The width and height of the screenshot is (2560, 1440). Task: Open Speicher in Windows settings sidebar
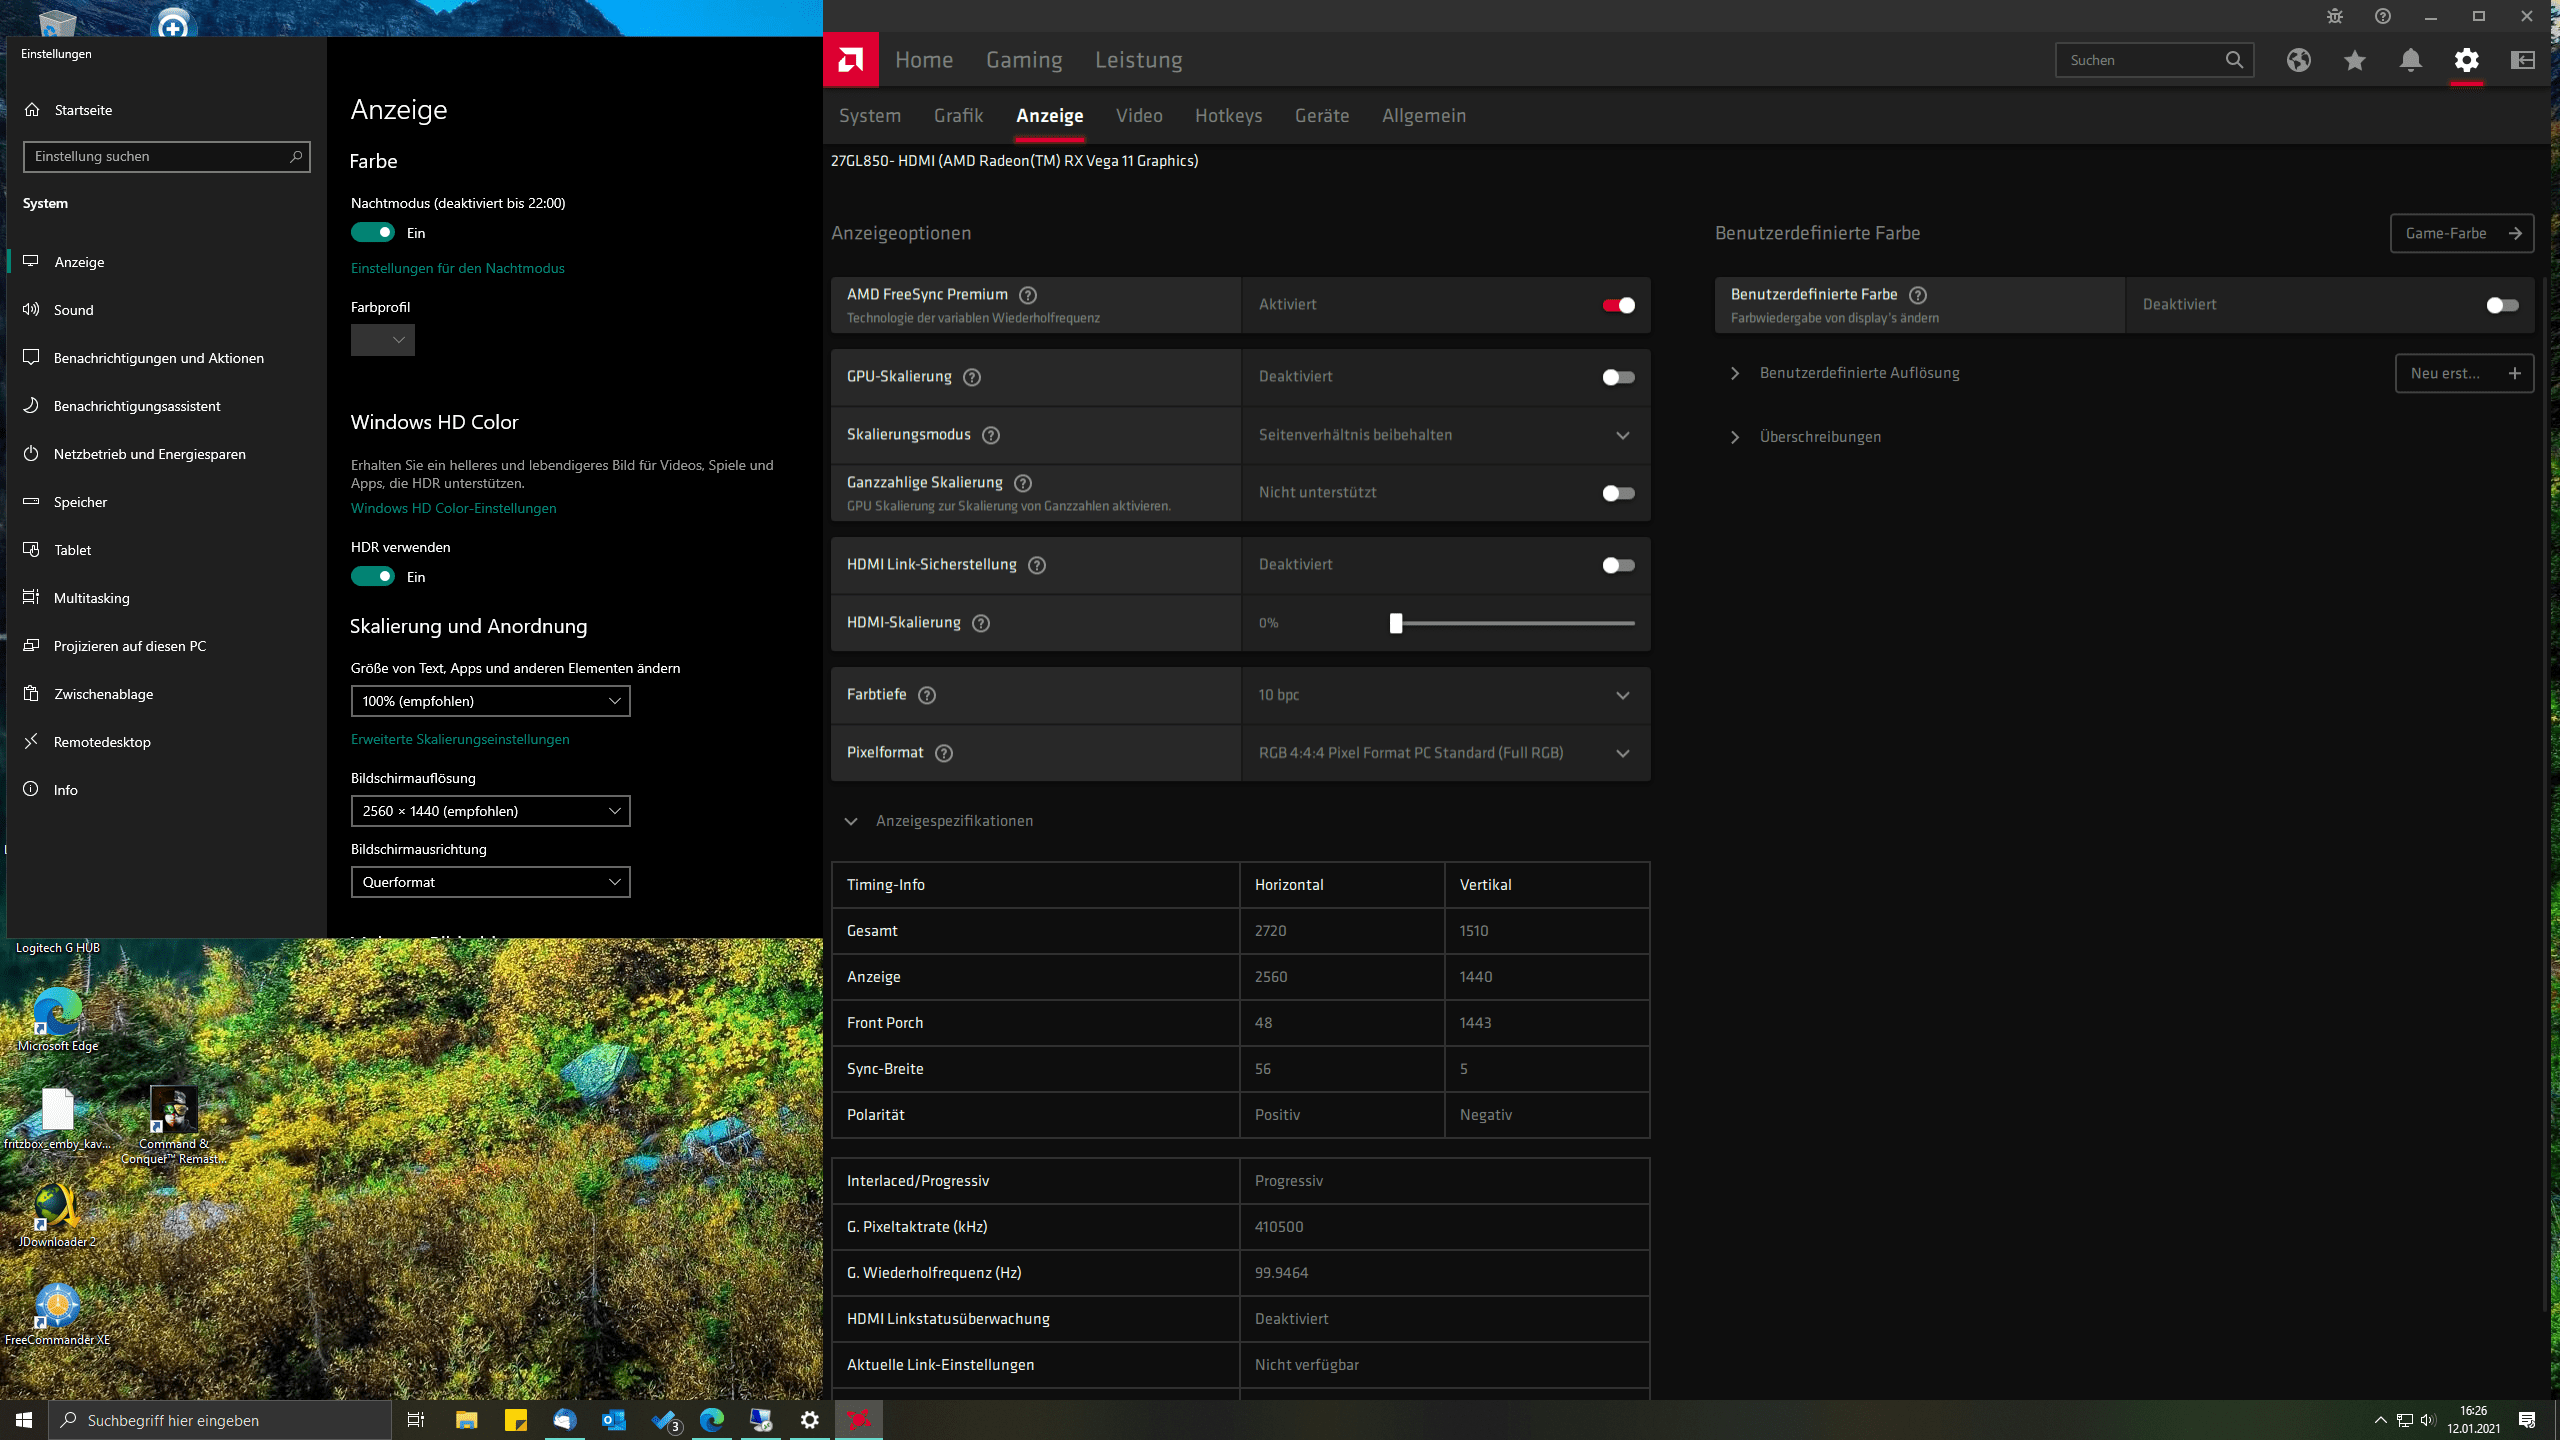[166, 502]
